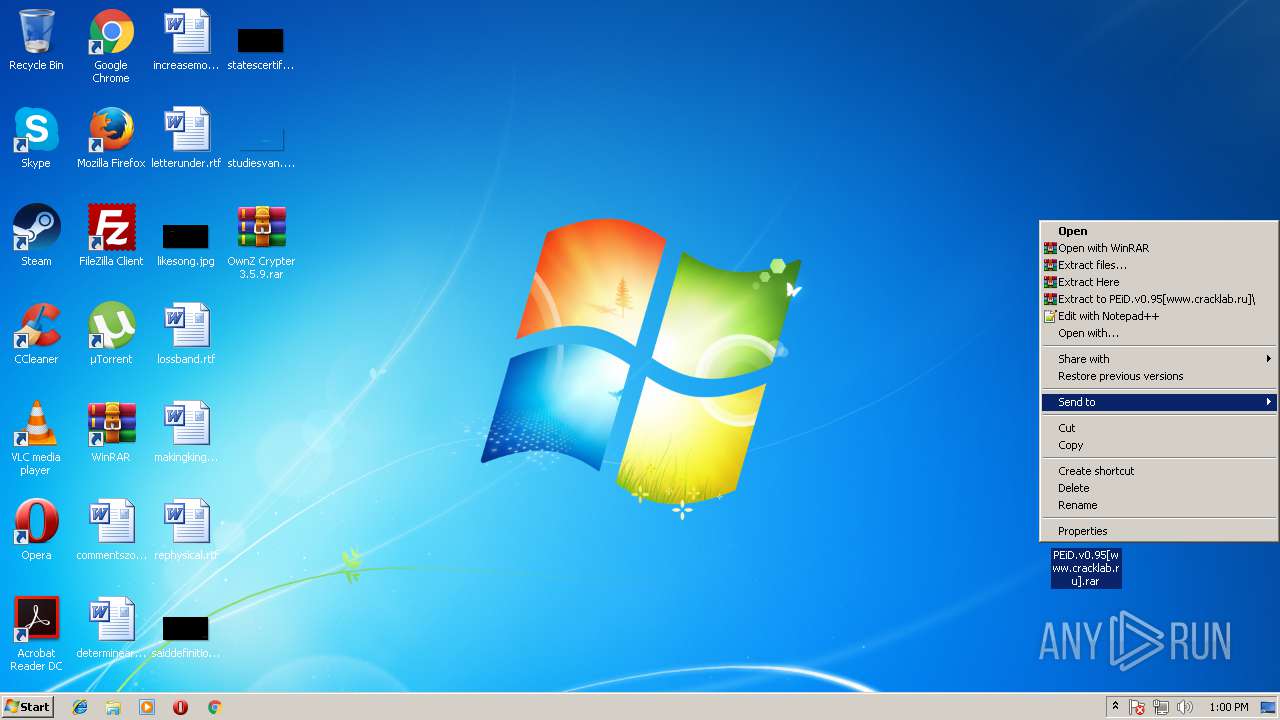
Task: Open the Action Center flag icon
Action: coord(1137,707)
